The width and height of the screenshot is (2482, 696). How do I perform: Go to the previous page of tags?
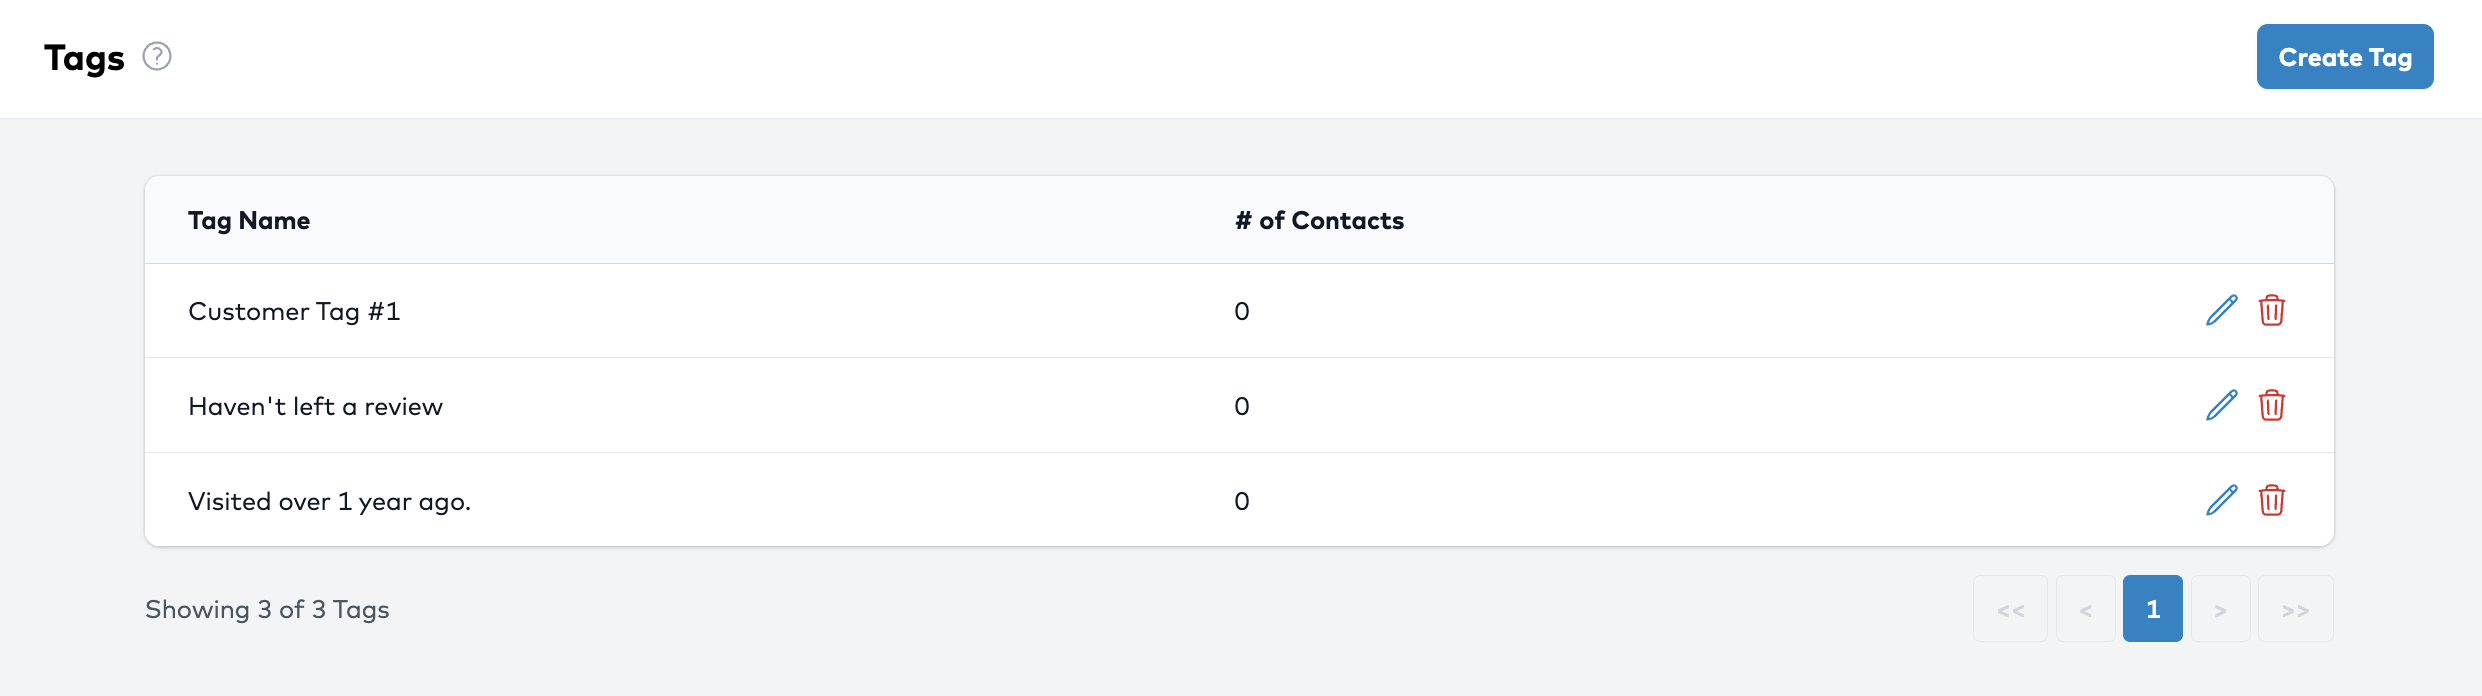(2085, 609)
